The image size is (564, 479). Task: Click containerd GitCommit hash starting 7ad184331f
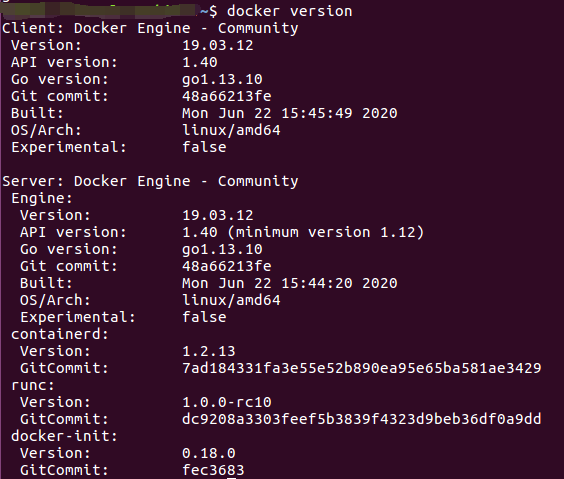pyautogui.click(x=361, y=368)
